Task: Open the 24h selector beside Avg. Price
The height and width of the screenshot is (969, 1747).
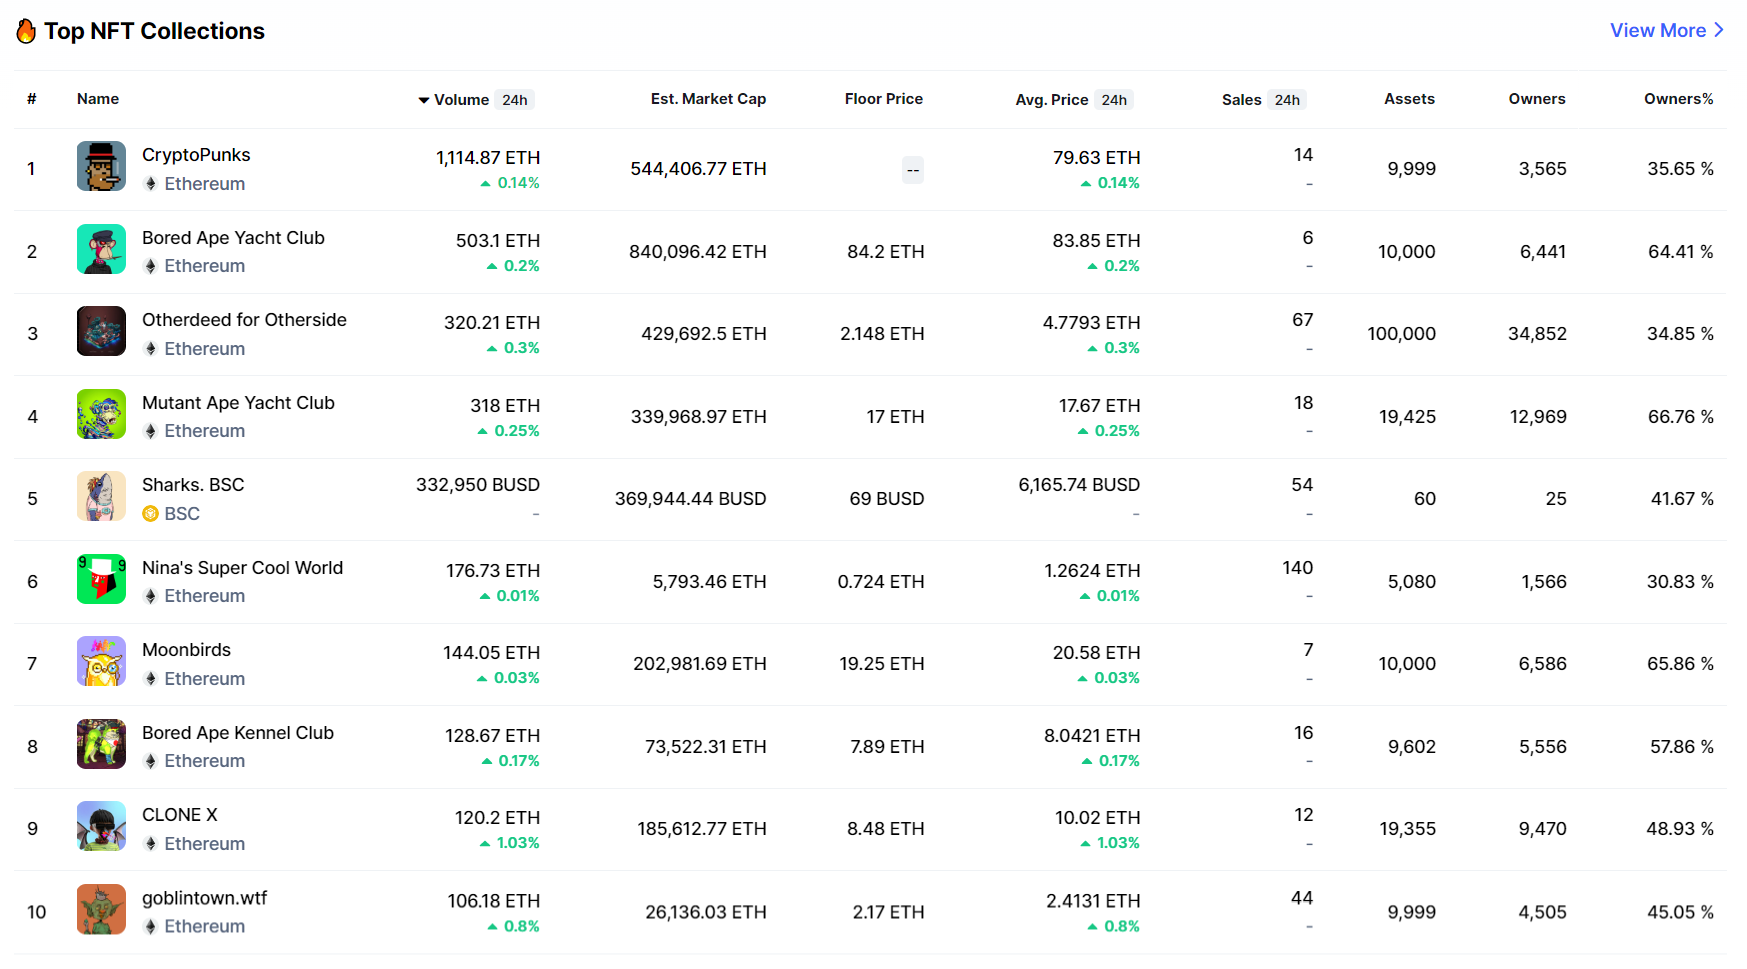Action: (x=1114, y=100)
